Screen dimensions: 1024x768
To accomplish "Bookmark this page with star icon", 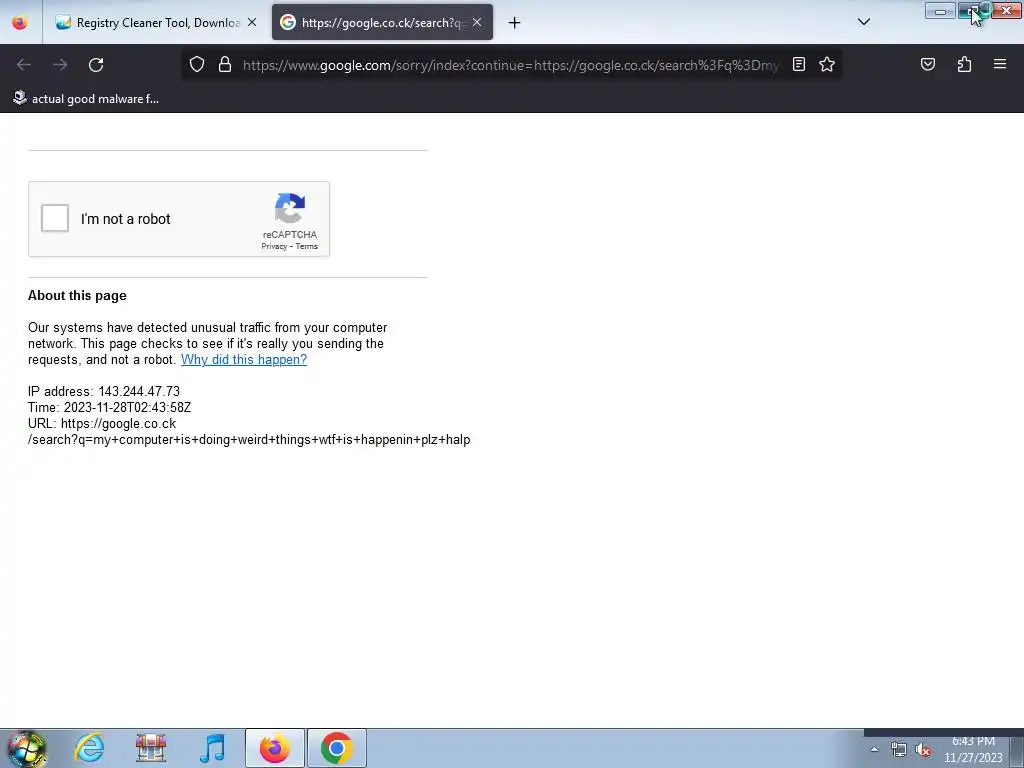I will tap(827, 64).
